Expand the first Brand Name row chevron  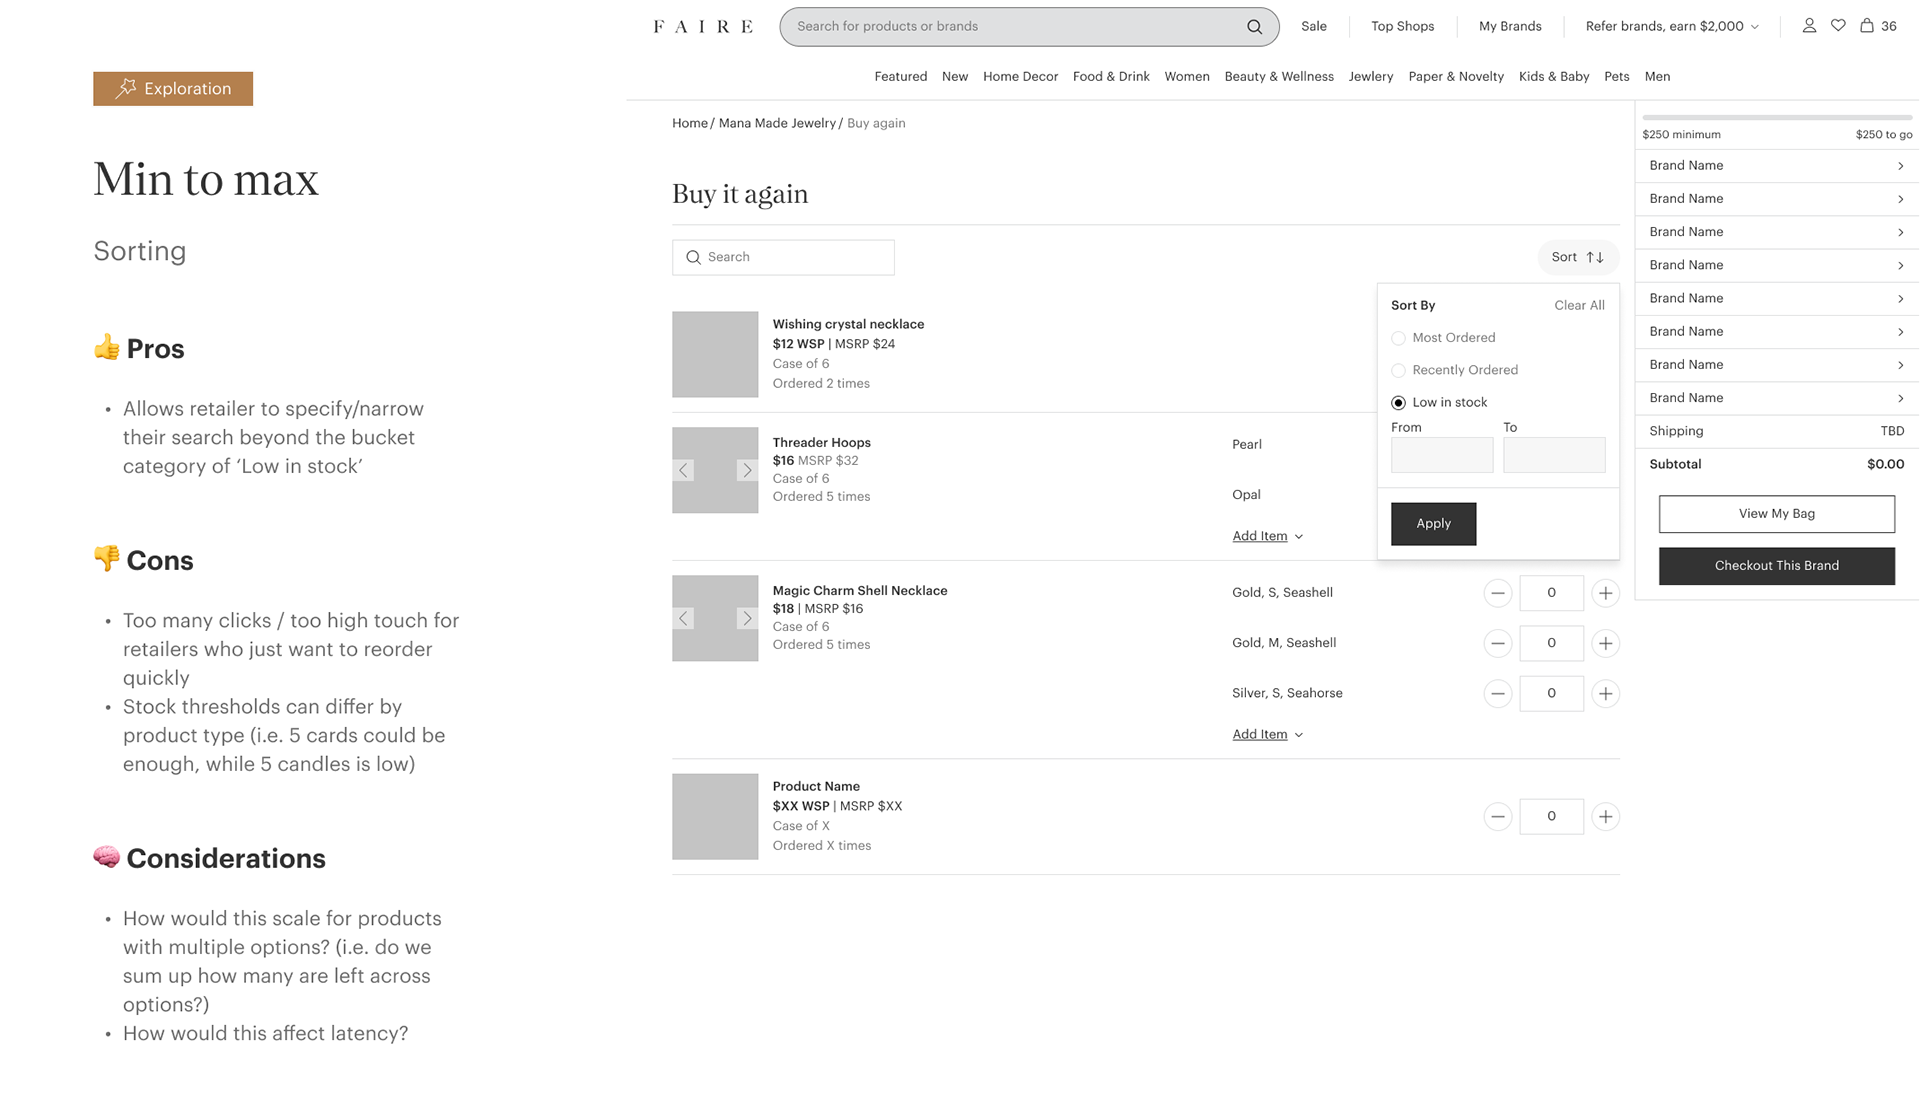point(1900,166)
